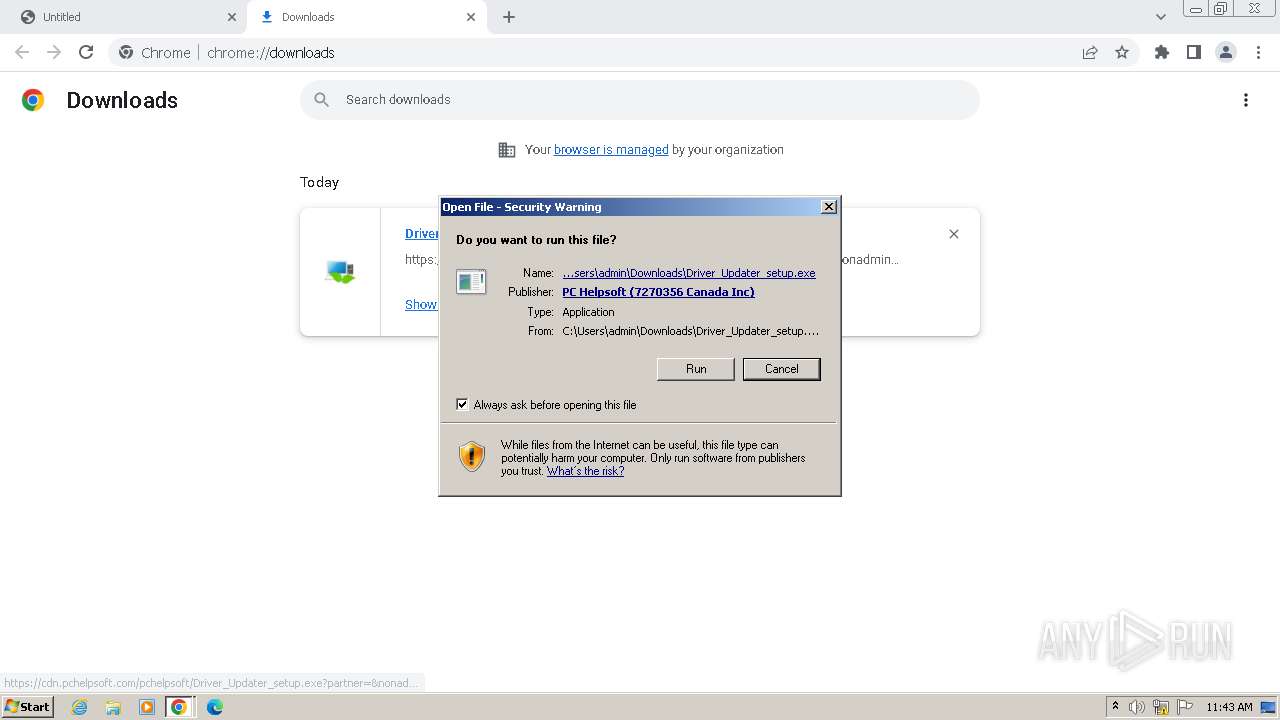Launch Internet Explorer from the taskbar
Image resolution: width=1280 pixels, height=720 pixels.
pos(80,707)
